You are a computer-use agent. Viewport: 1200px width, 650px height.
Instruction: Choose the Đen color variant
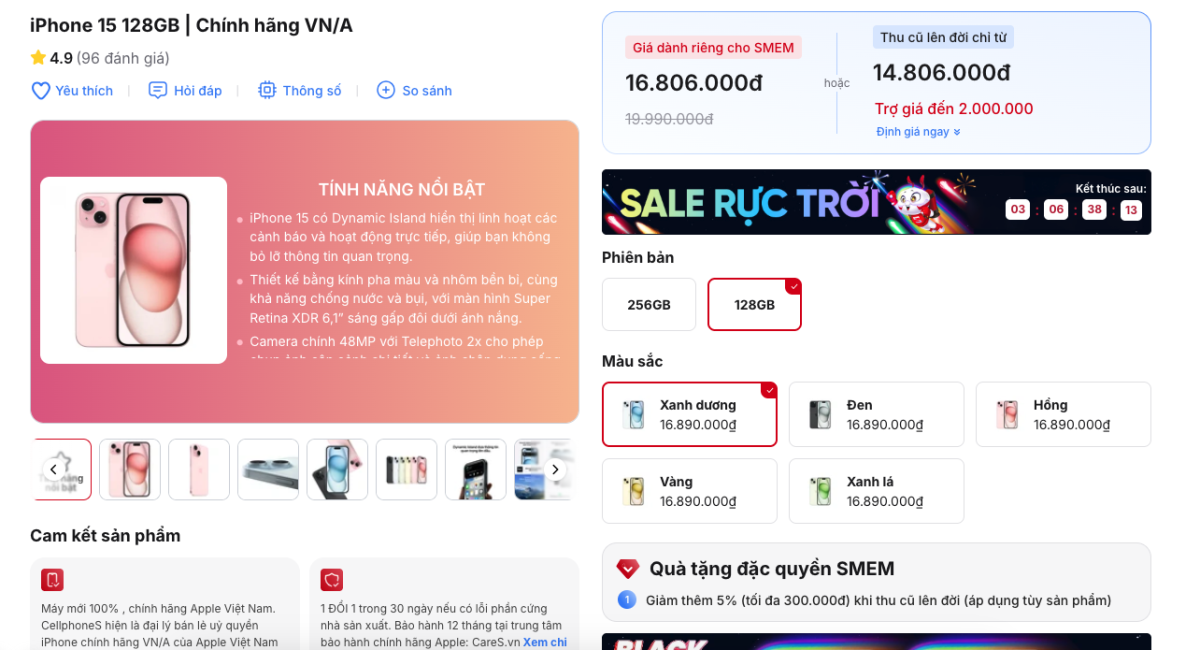pos(876,414)
